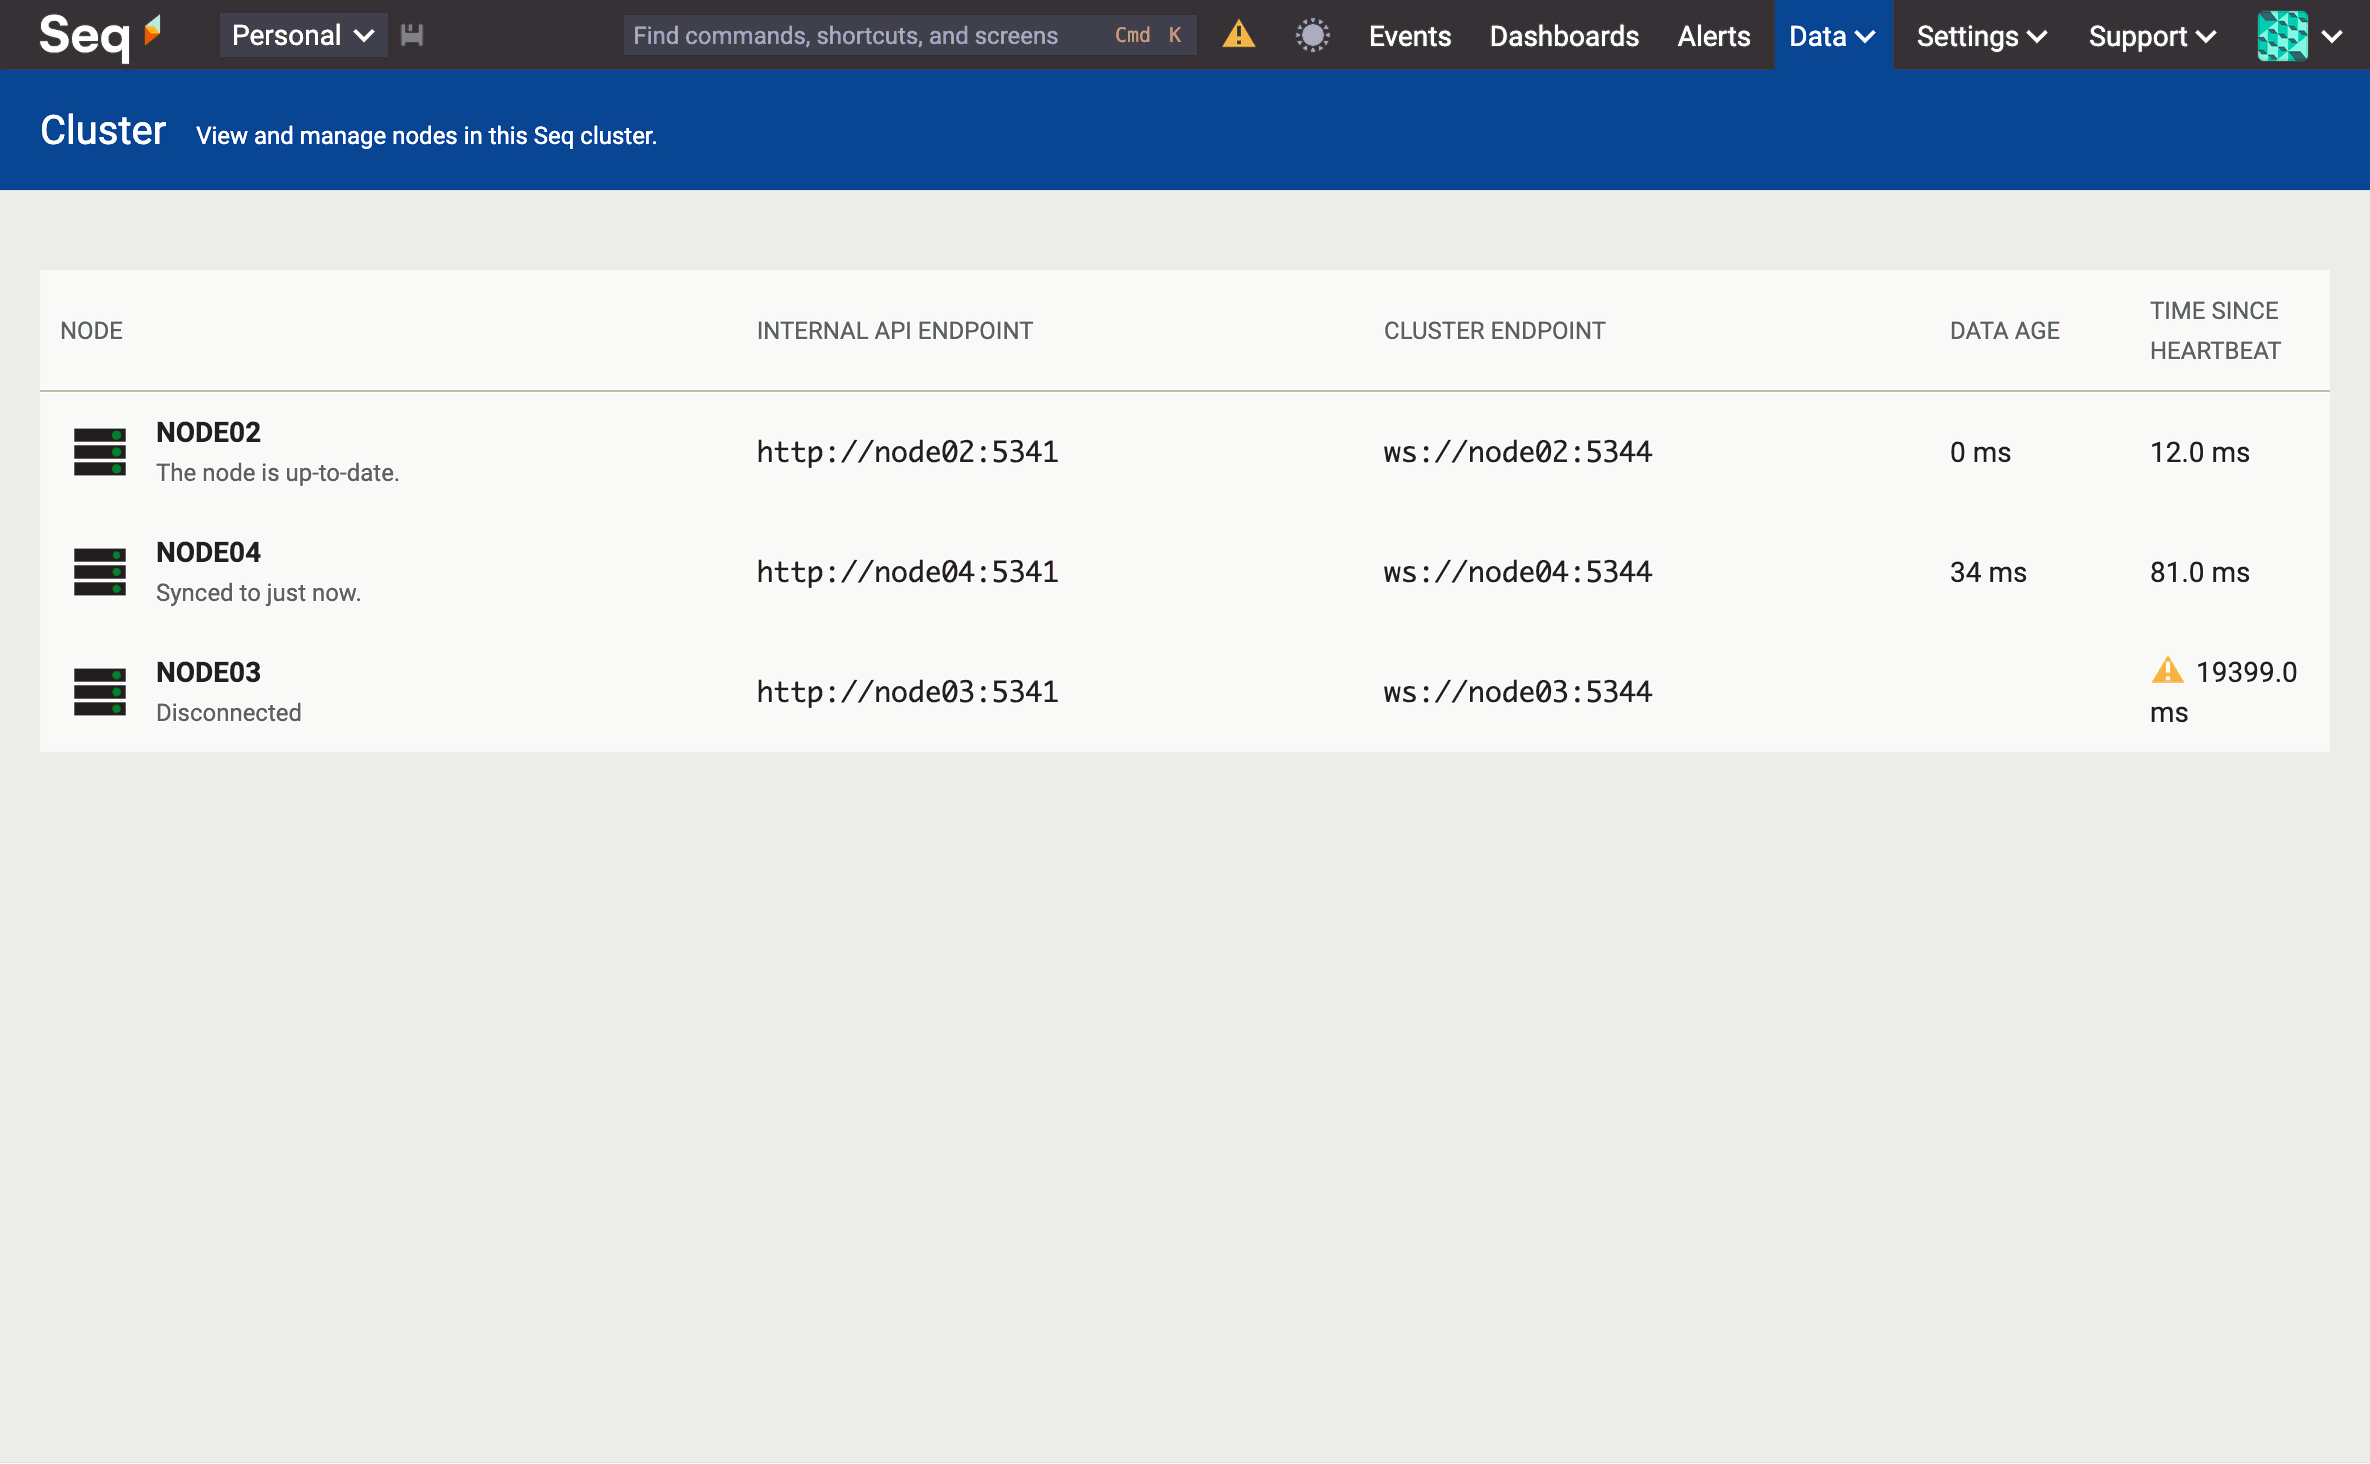Open the Data dropdown menu
Screen dimensions: 2370x1464
(1833, 36)
